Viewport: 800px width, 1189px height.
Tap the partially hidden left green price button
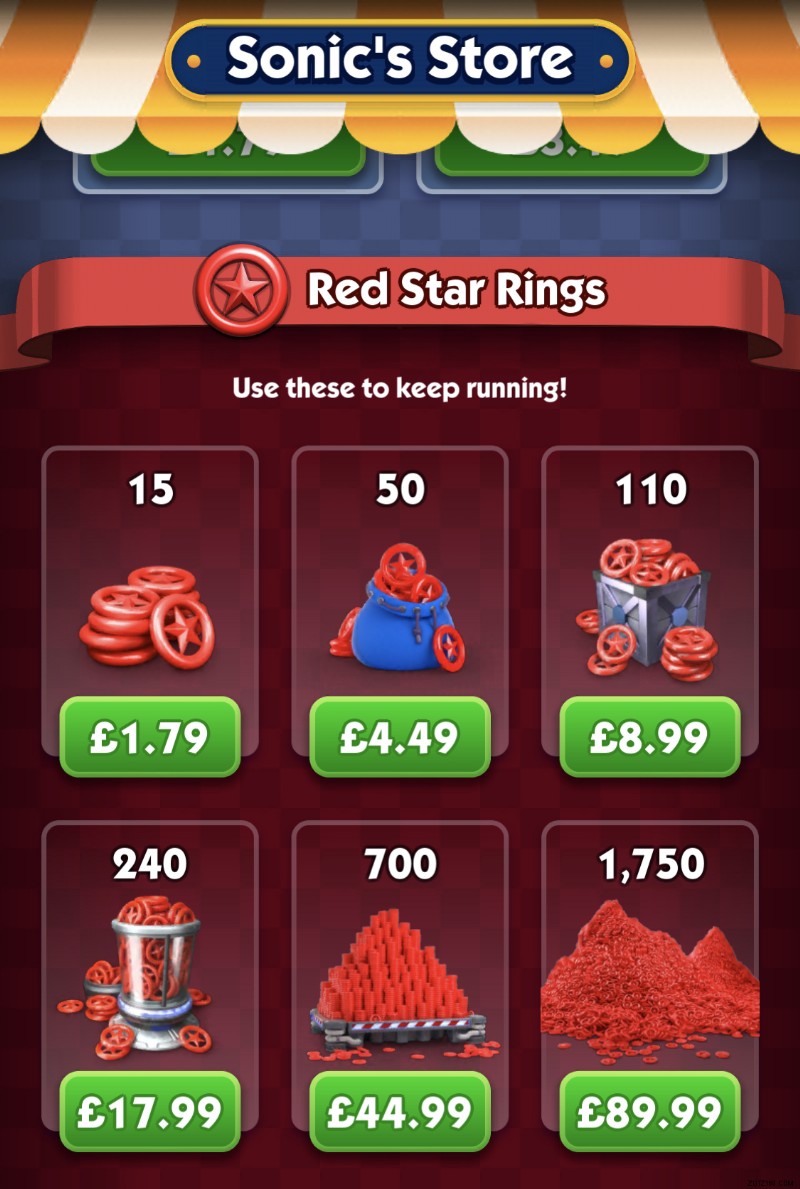(228, 162)
